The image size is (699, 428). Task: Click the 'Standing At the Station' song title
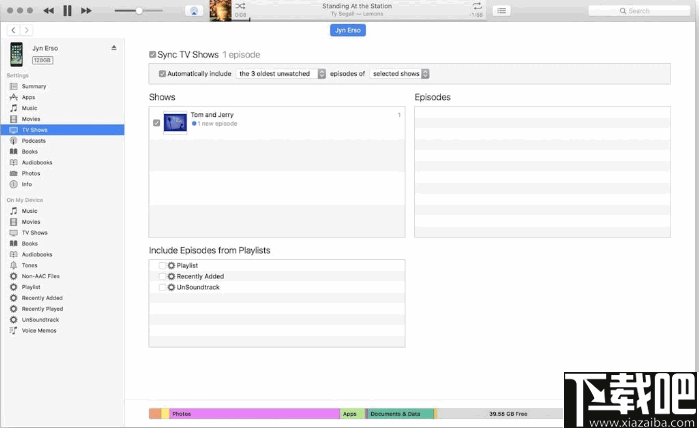pyautogui.click(x=357, y=6)
